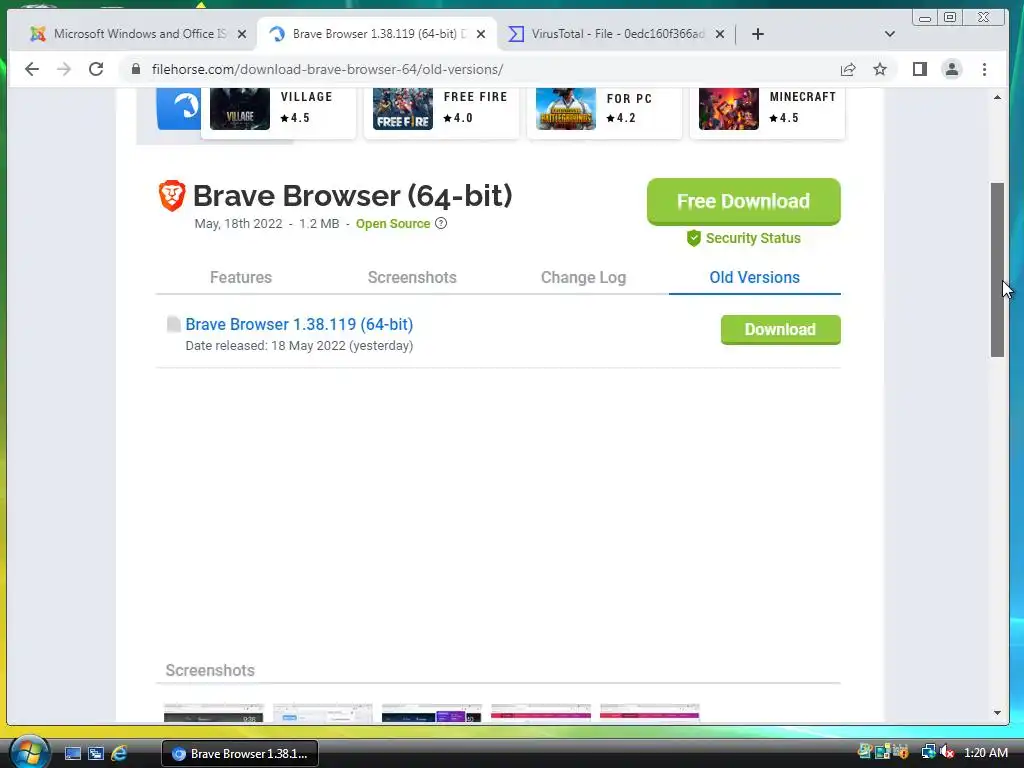The height and width of the screenshot is (768, 1024).
Task: Expand tab search dropdown arrow
Action: tap(889, 34)
